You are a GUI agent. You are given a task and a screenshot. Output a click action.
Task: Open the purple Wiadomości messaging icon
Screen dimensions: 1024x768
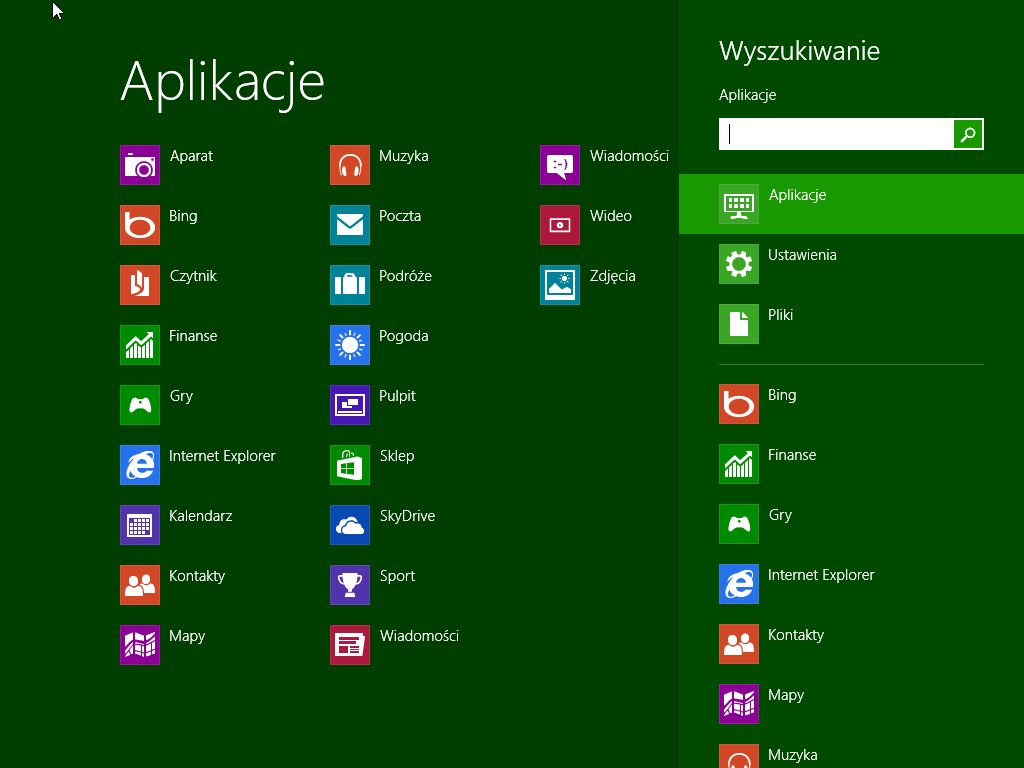click(x=560, y=165)
